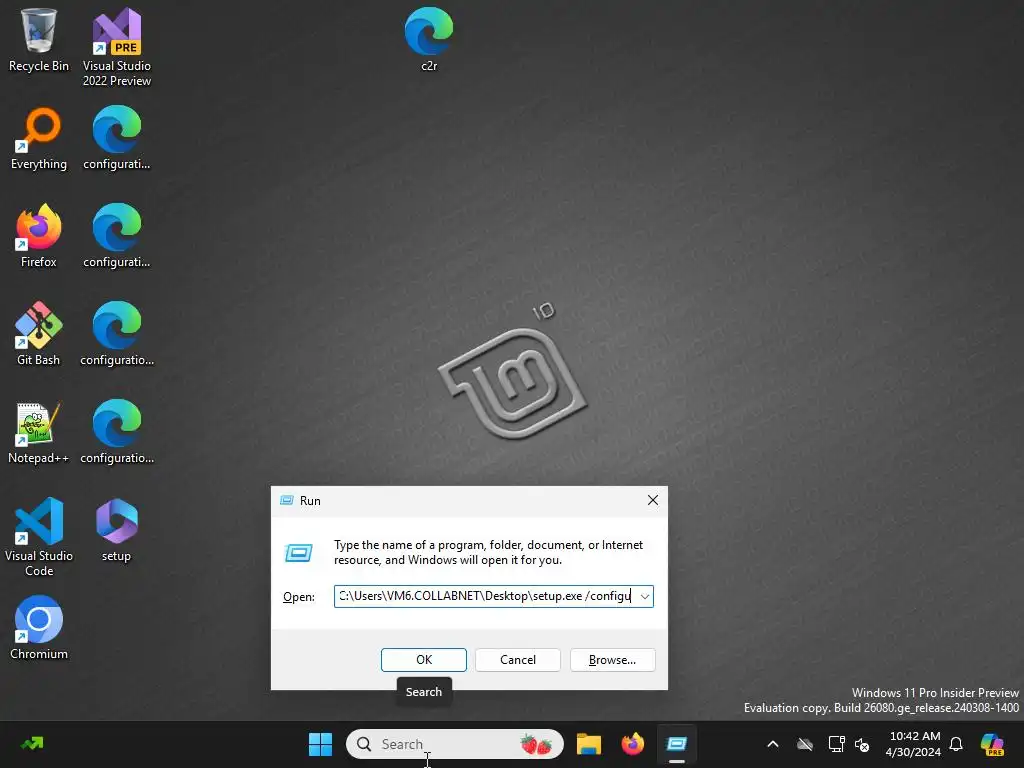Open the notification bell icon

956,744
